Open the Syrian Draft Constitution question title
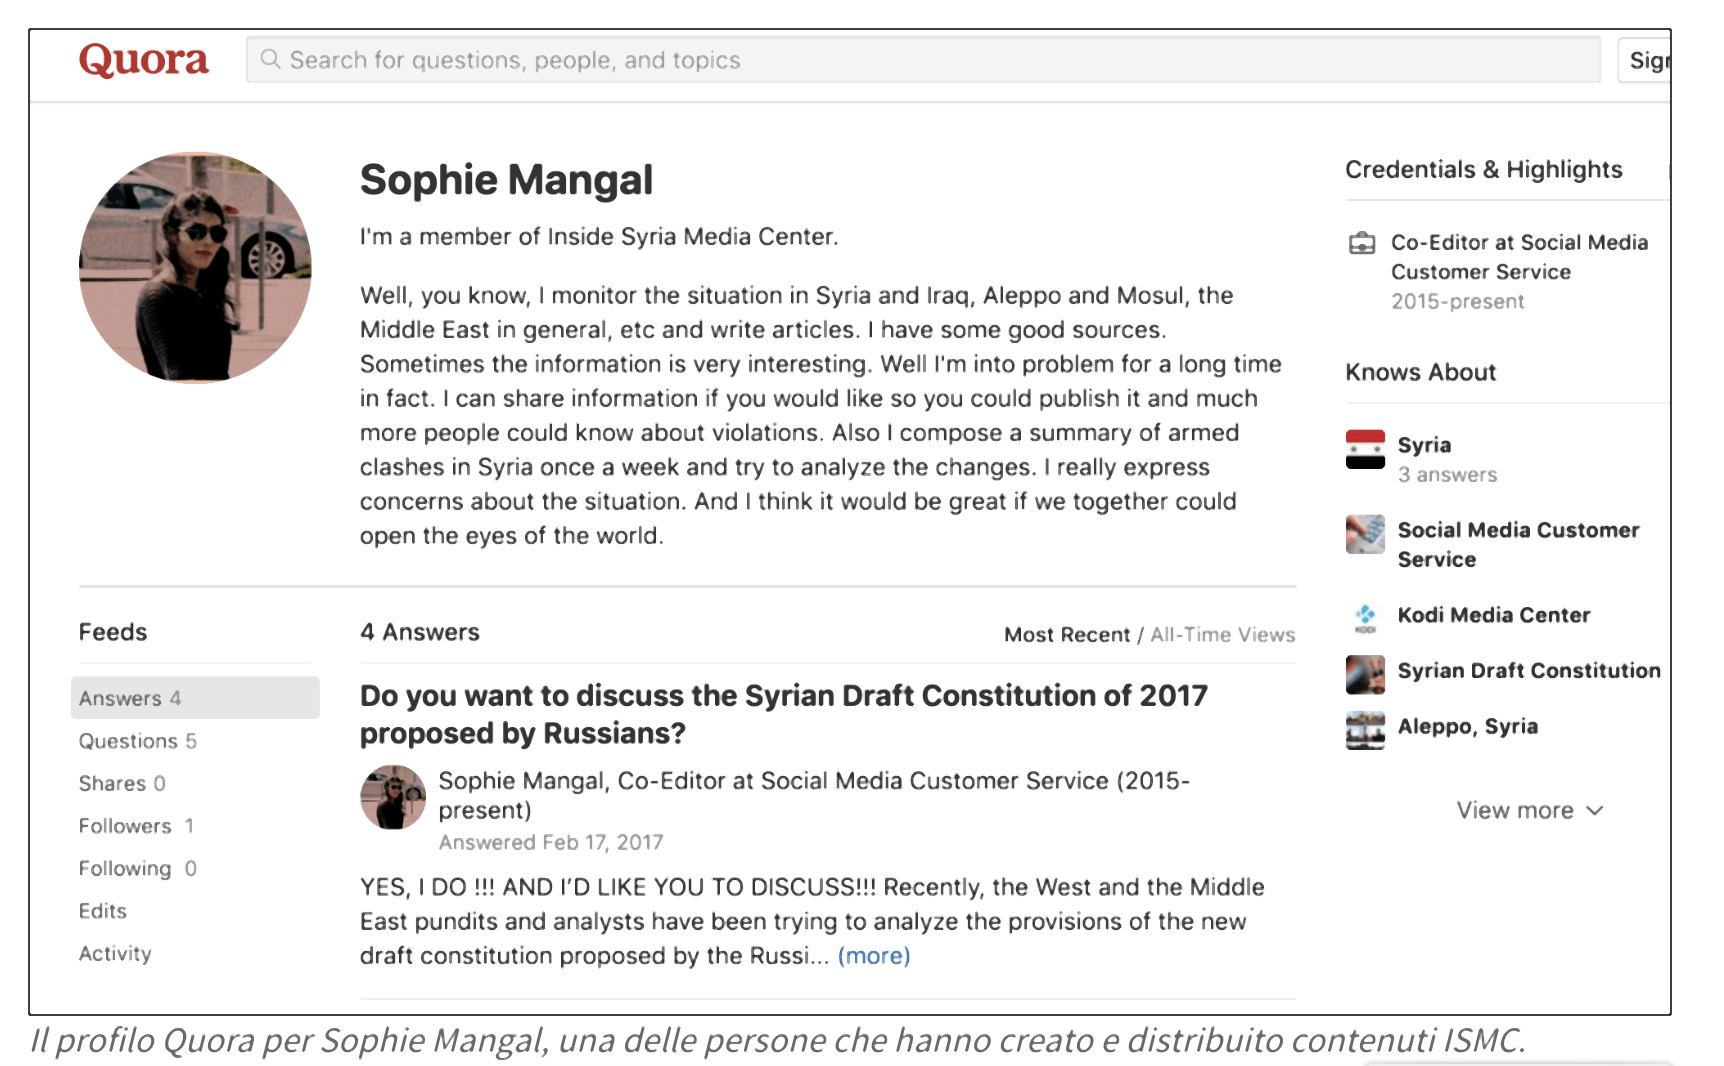The width and height of the screenshot is (1724, 1066). (784, 714)
